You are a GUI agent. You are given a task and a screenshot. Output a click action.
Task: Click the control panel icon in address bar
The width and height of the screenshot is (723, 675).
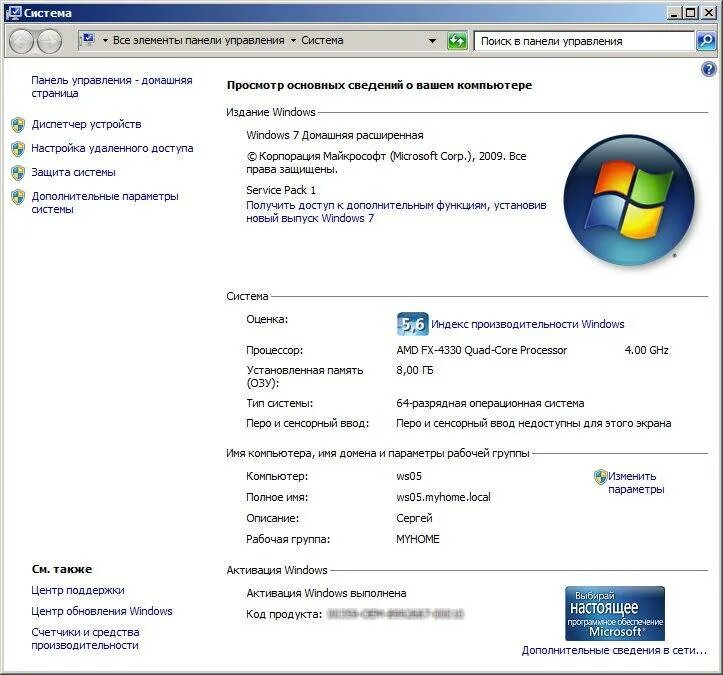pyautogui.click(x=88, y=41)
